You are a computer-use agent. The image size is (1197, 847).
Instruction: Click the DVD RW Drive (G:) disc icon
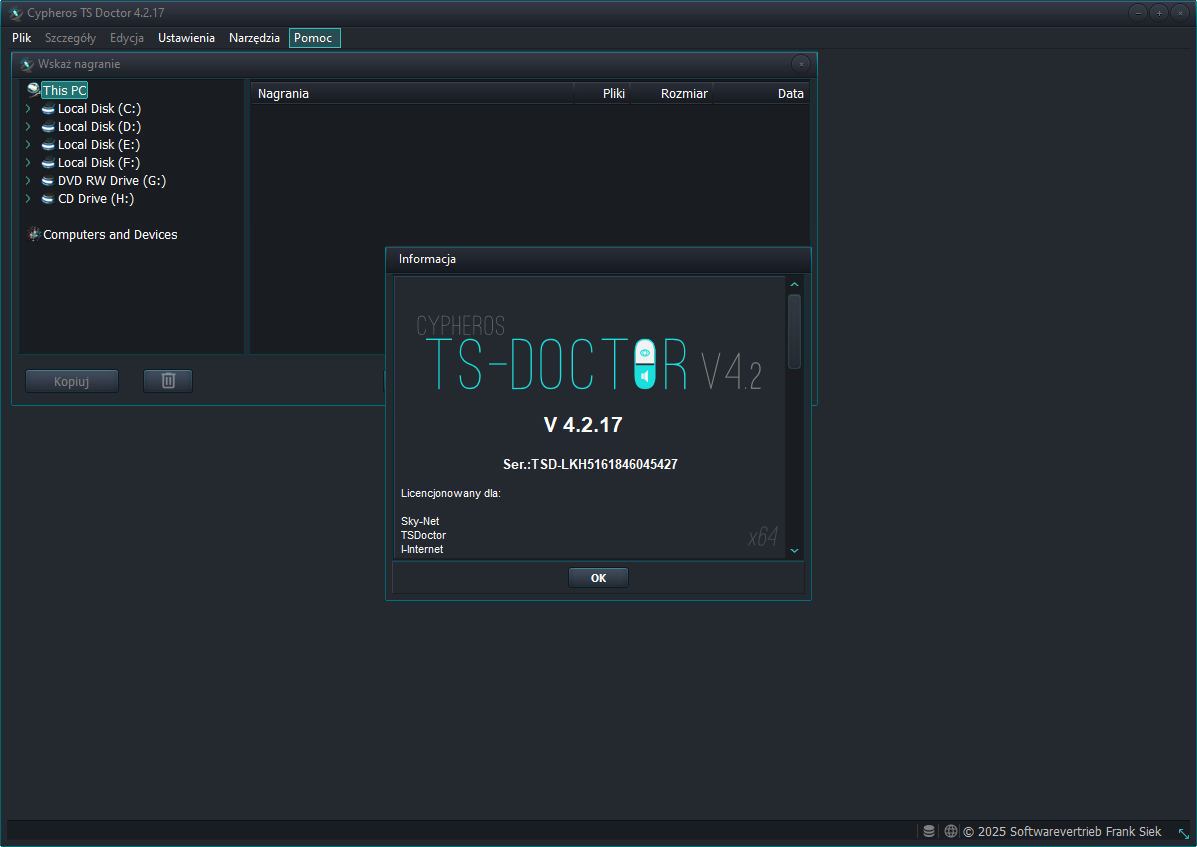48,181
